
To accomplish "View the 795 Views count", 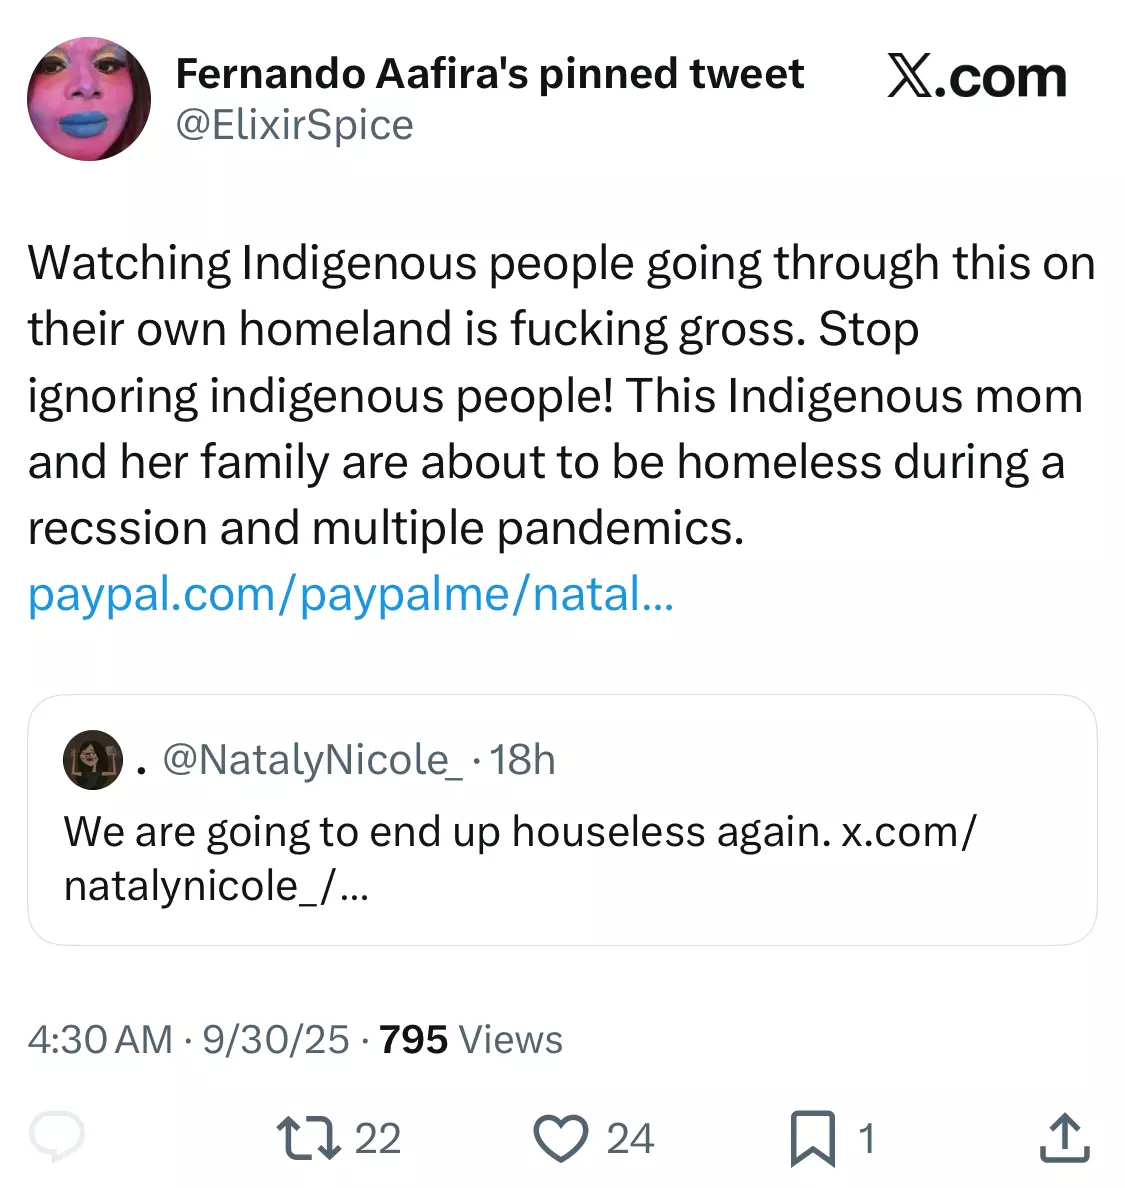I will 471,1039.
